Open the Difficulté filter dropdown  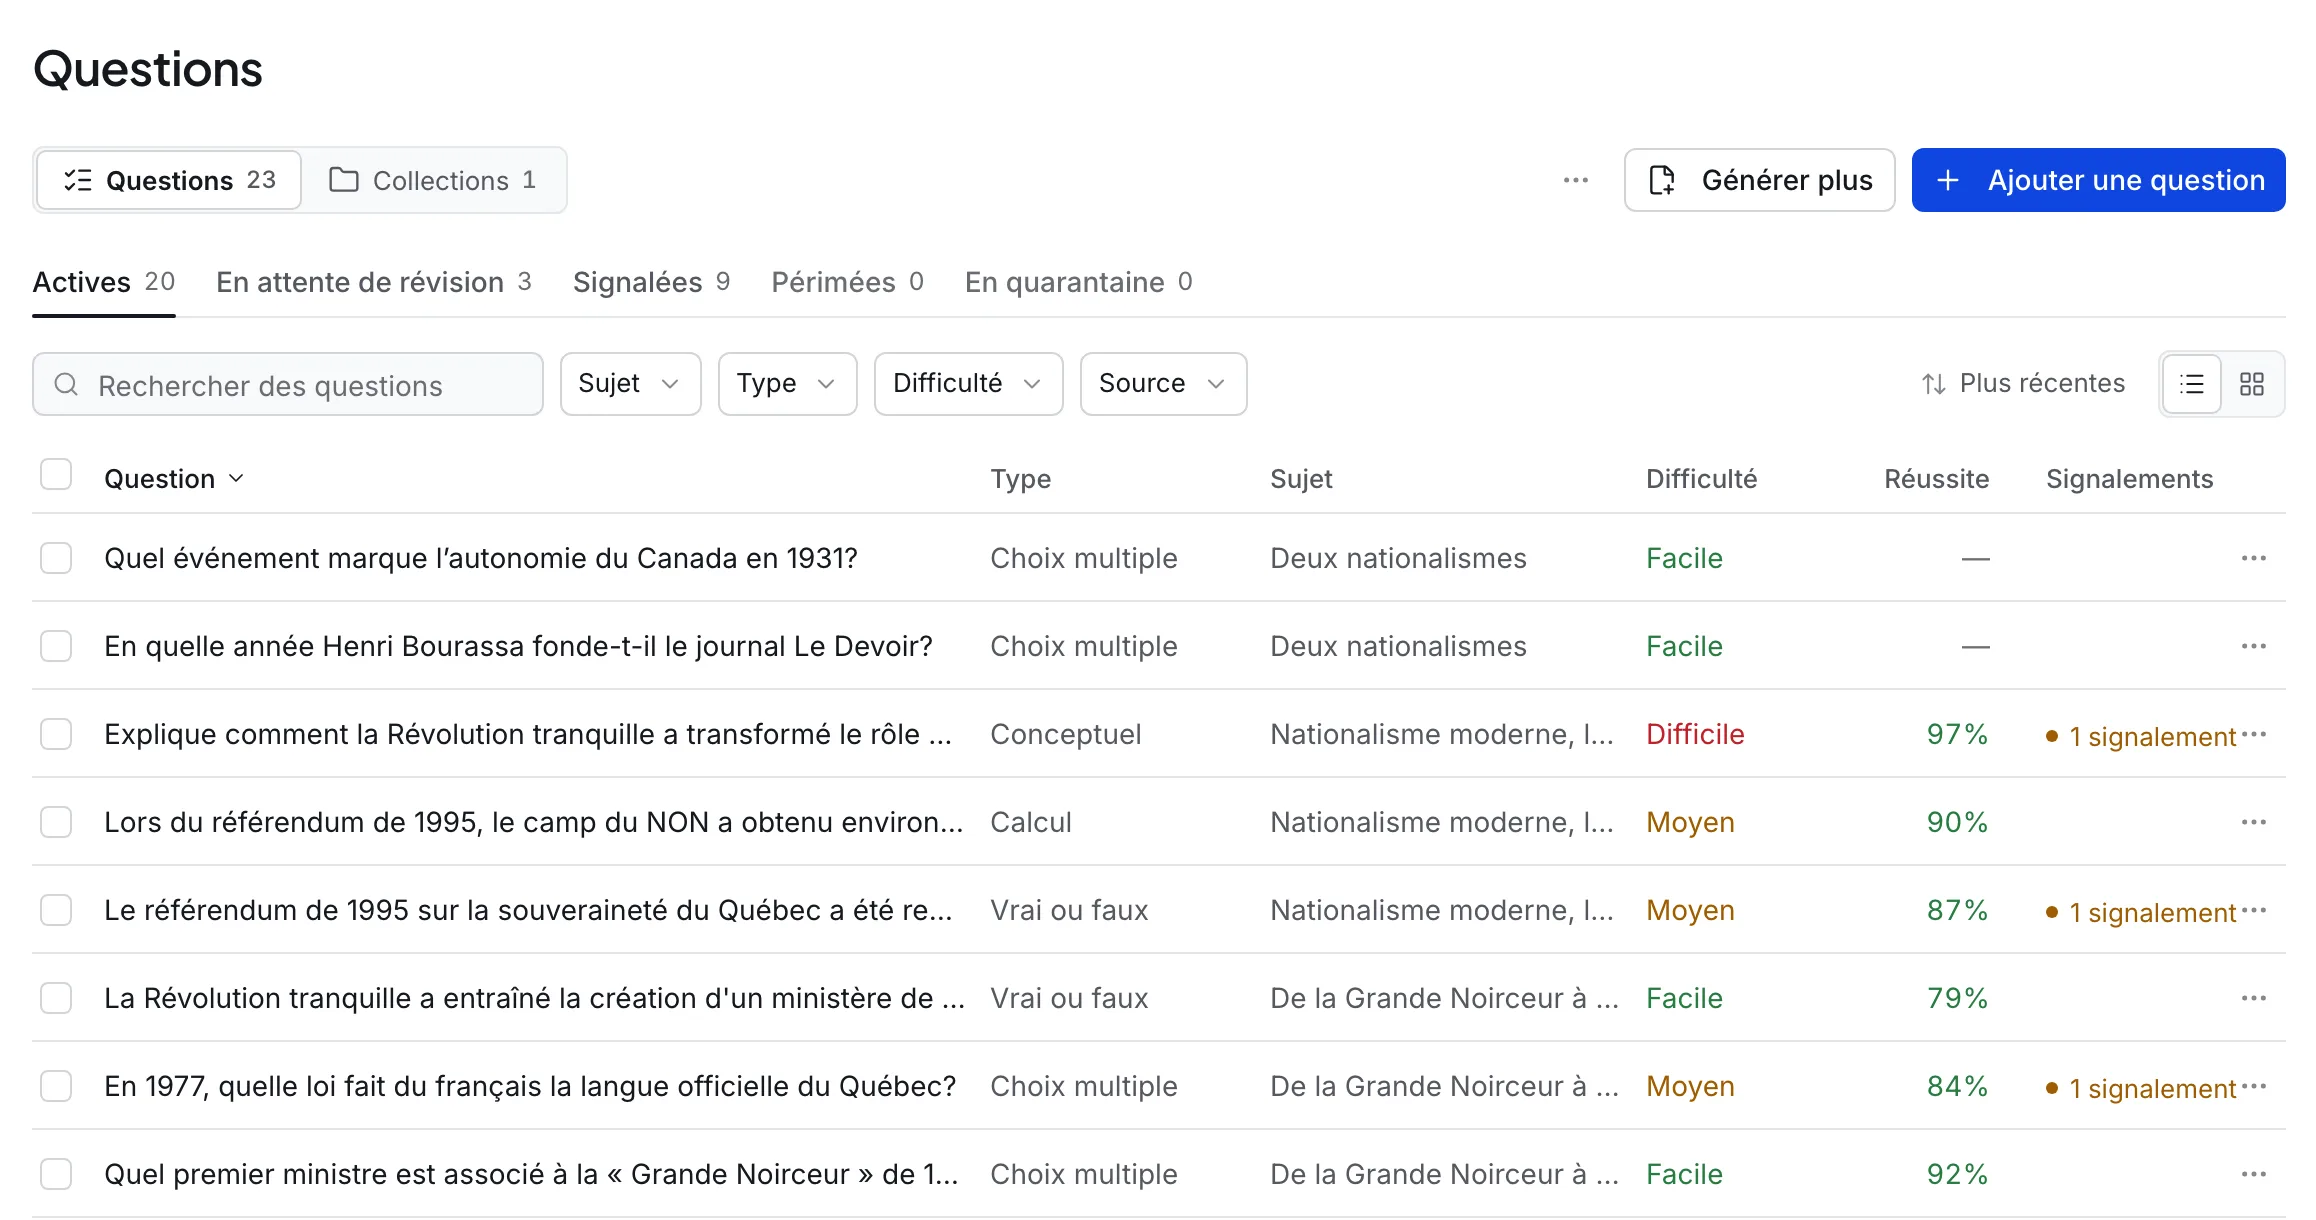968,384
